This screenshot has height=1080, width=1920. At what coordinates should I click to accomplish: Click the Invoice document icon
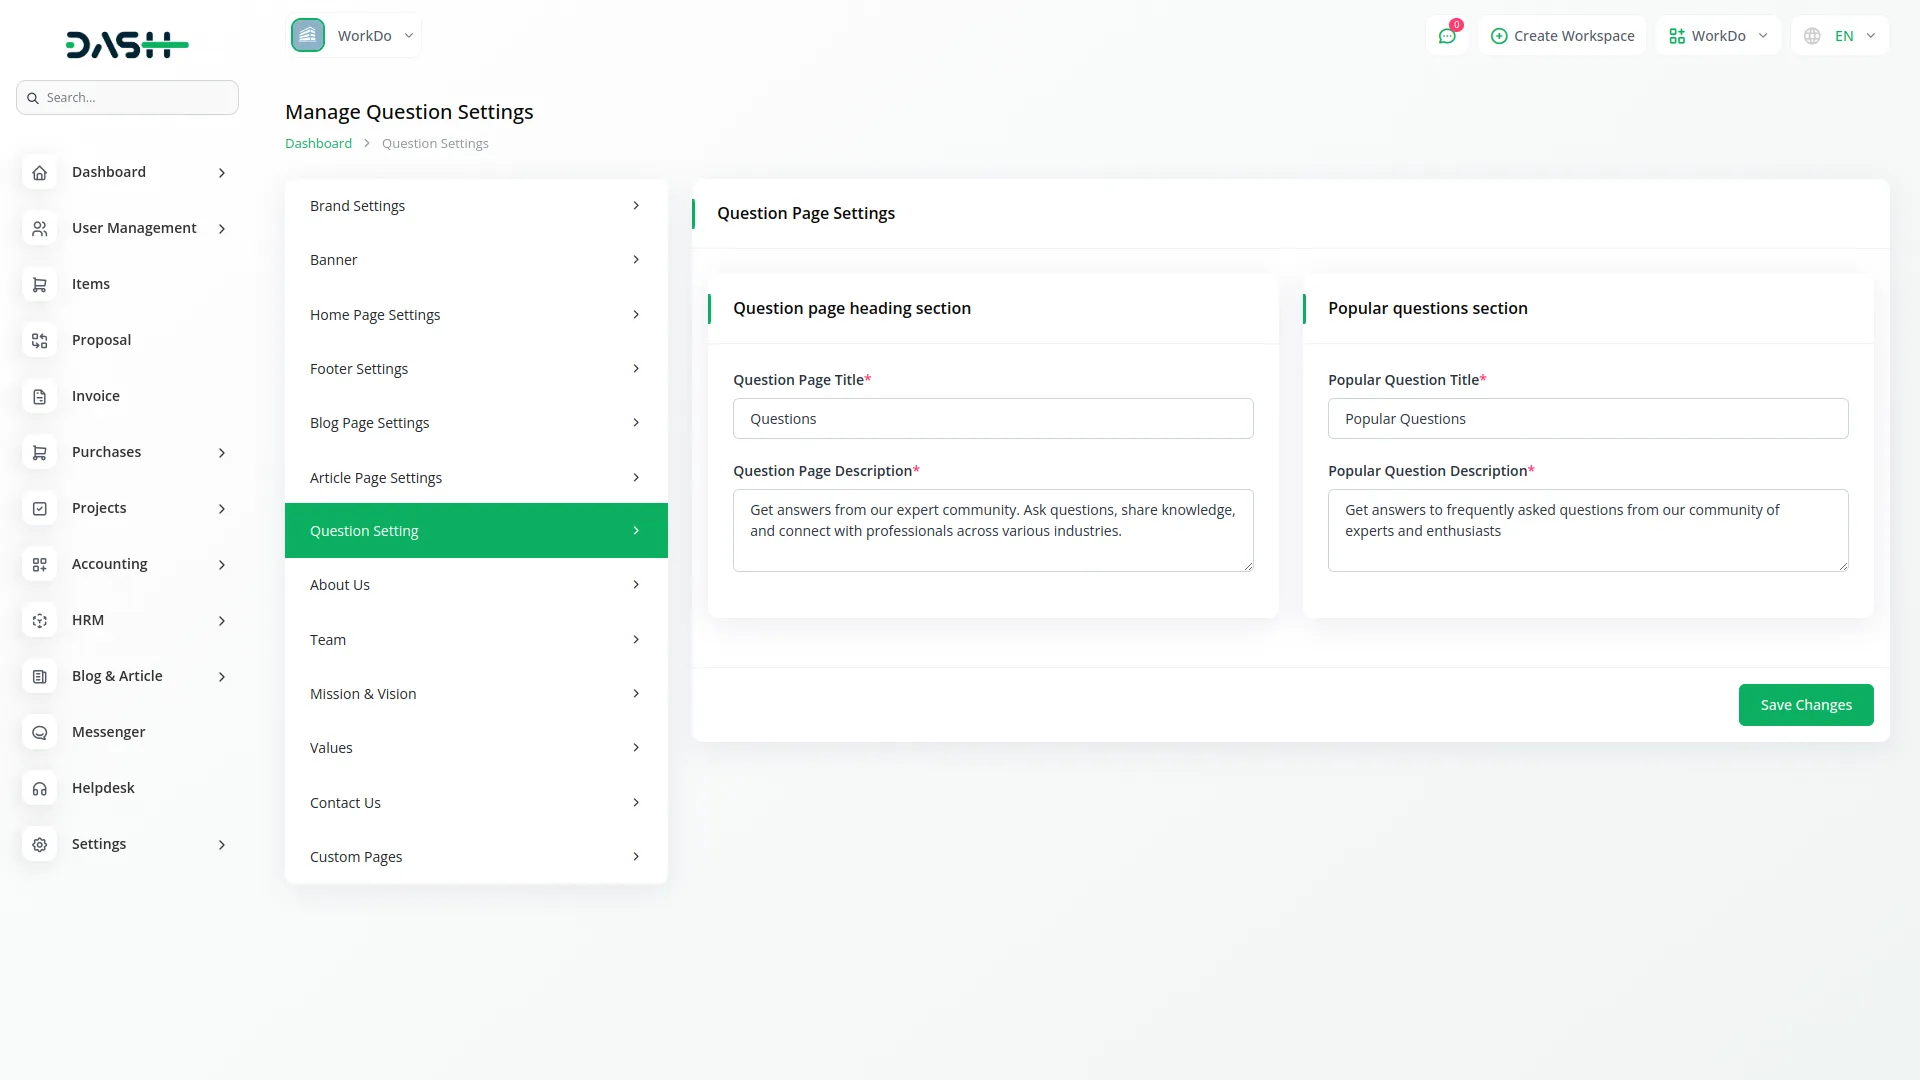pyautogui.click(x=40, y=397)
